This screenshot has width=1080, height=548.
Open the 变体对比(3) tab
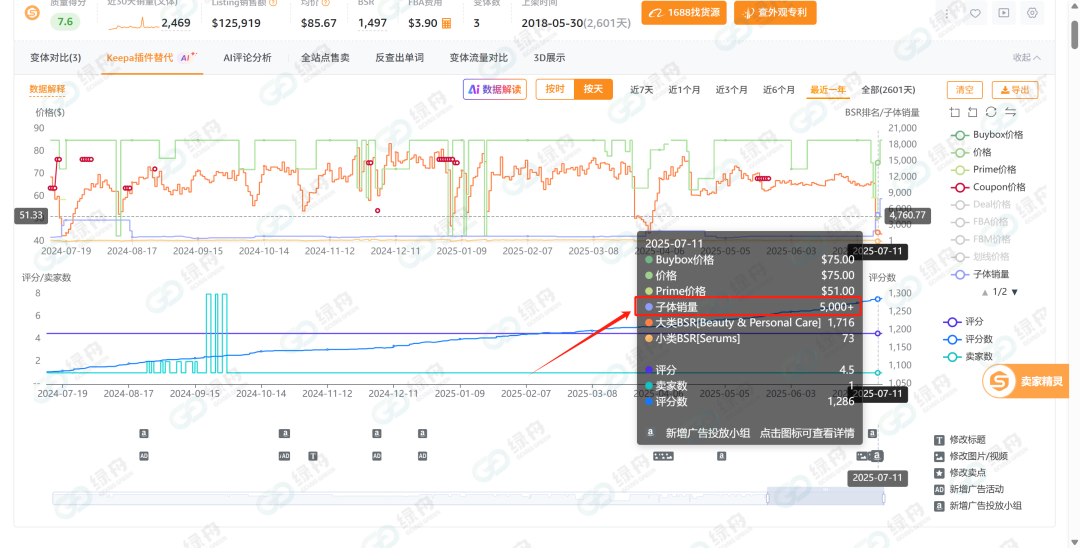[55, 58]
